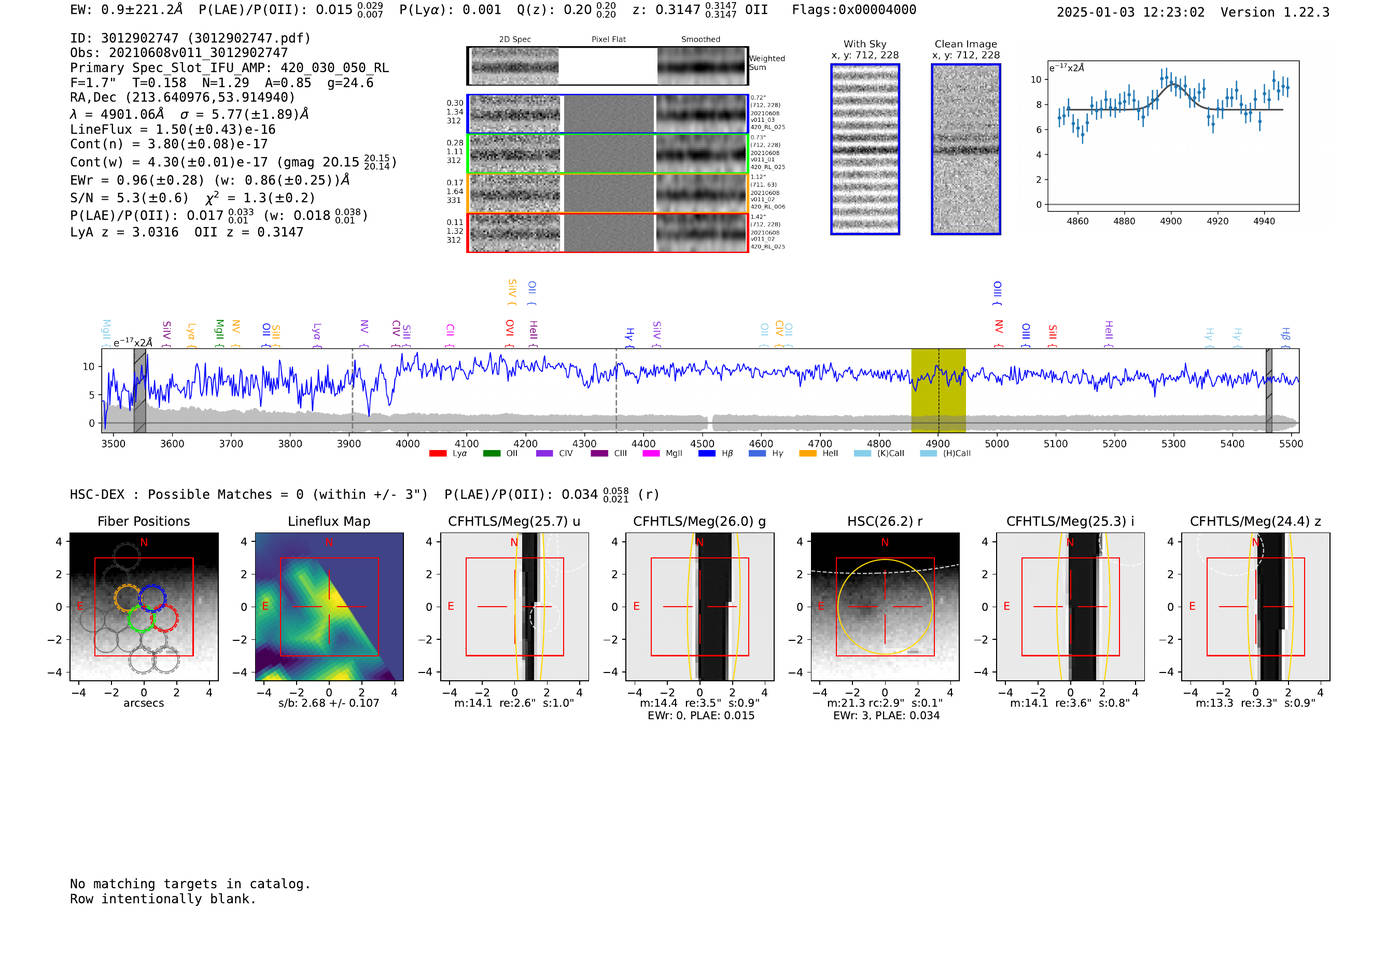The width and height of the screenshot is (1400, 953).
Task: Select the green-bordered fiber spectrum row
Action: point(607,154)
